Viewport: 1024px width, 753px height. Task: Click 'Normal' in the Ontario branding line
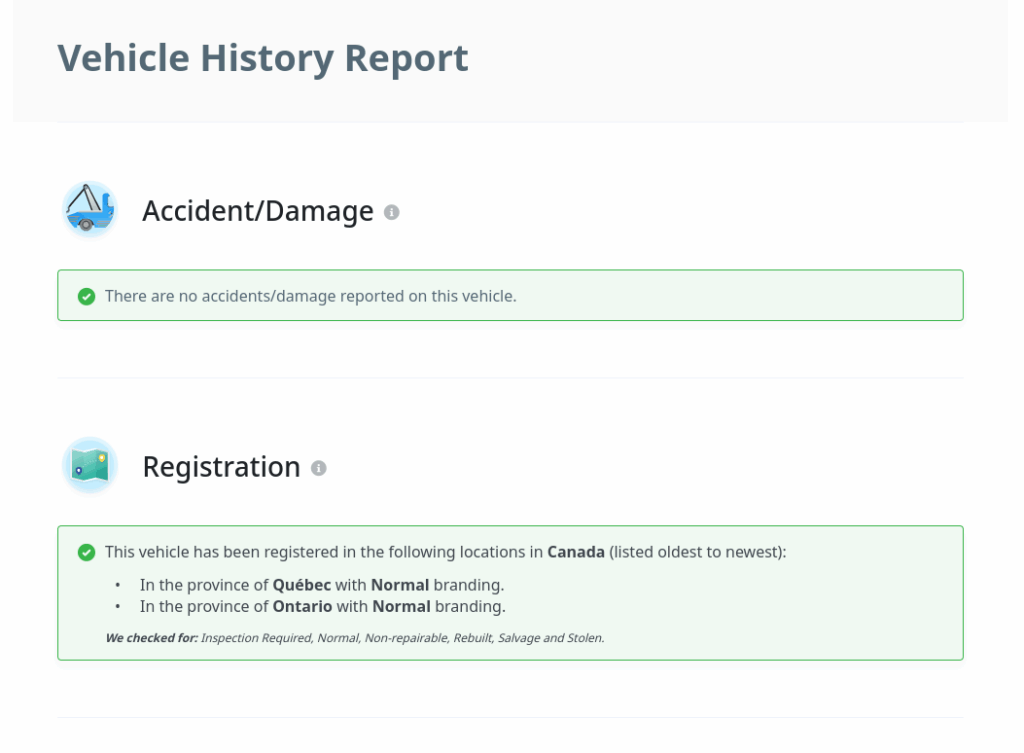[401, 606]
